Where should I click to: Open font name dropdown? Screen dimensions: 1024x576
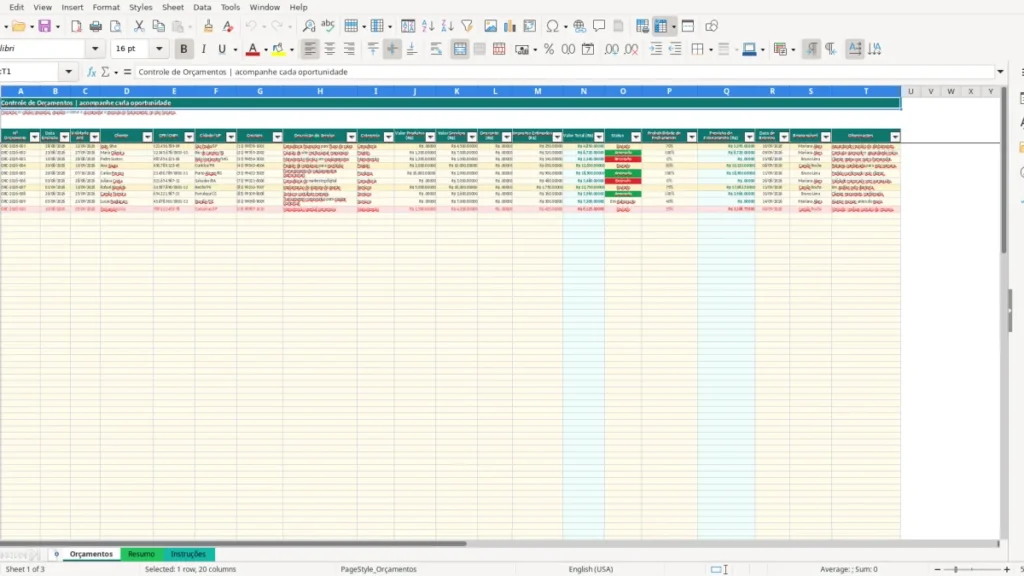point(95,49)
